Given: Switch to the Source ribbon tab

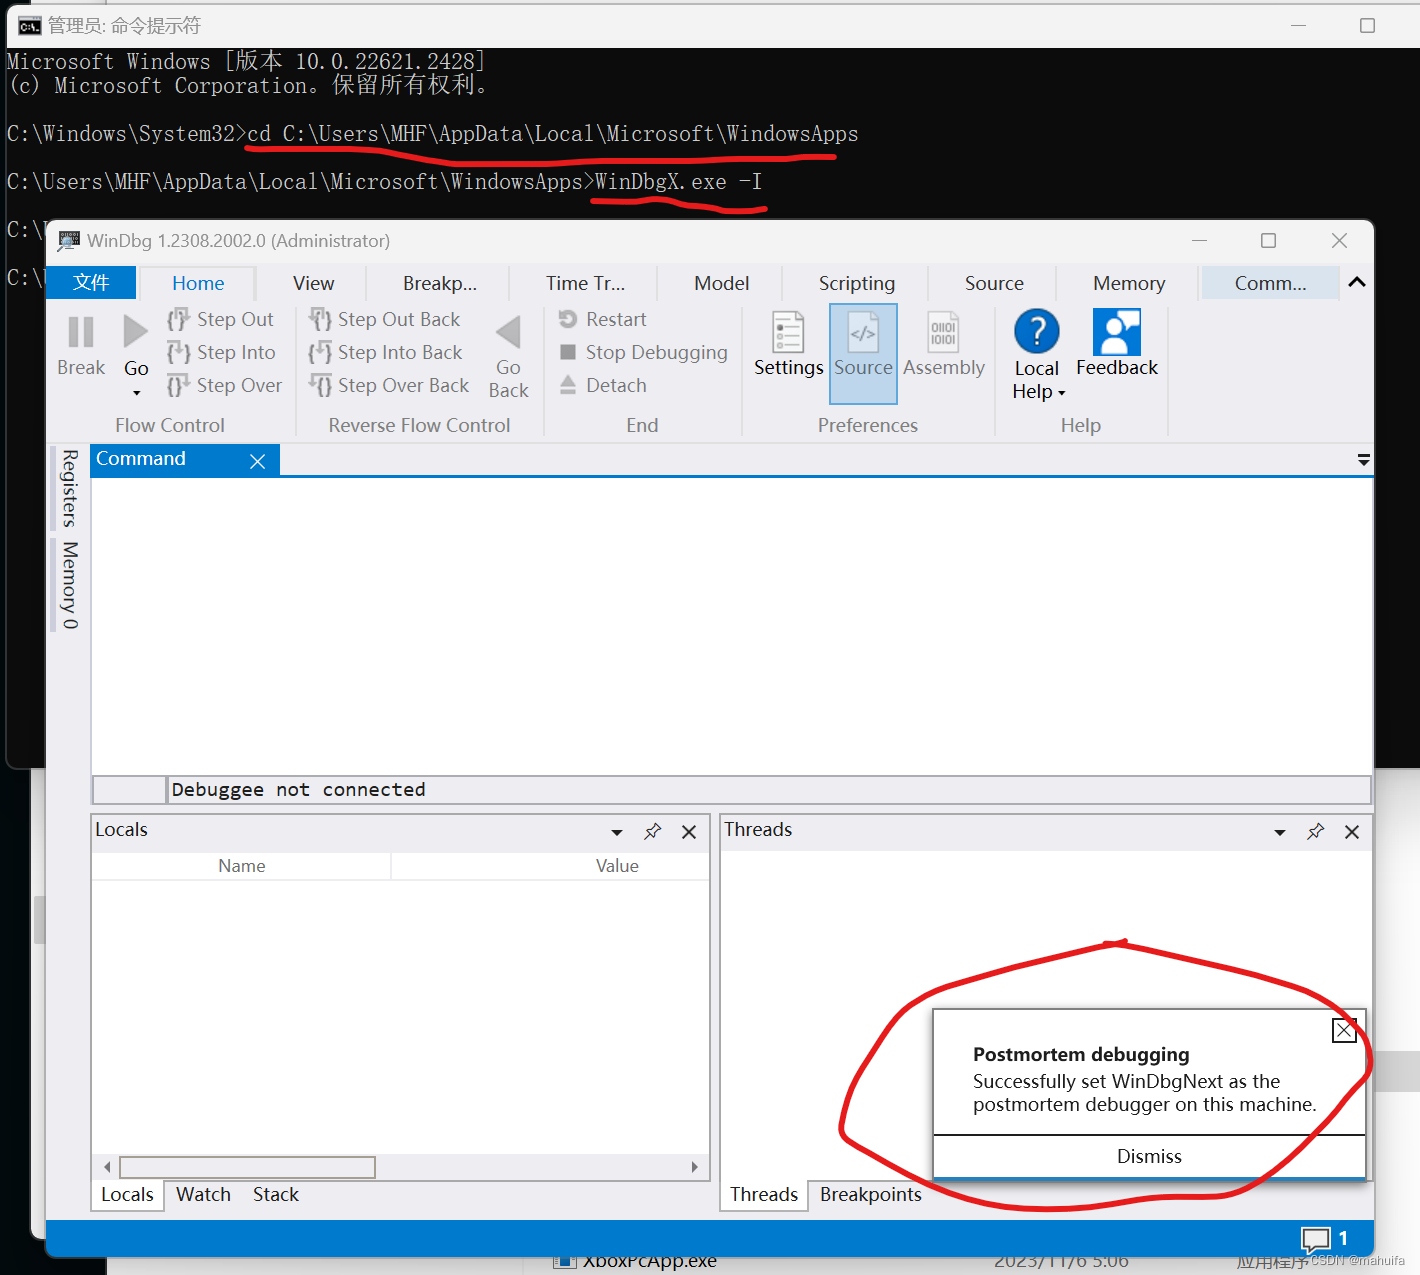Looking at the screenshot, I should pos(994,283).
